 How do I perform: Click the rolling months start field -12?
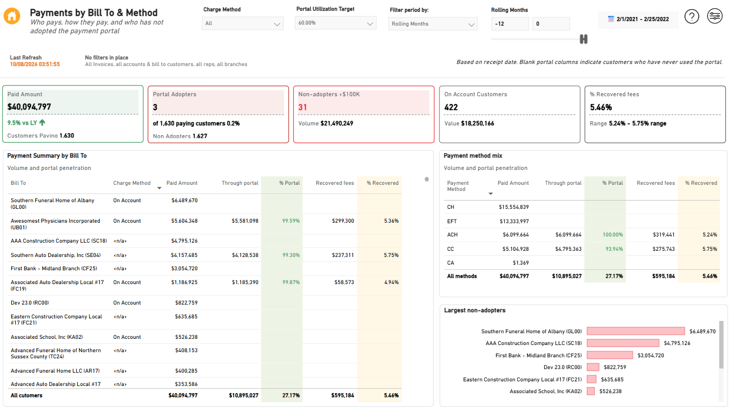click(x=510, y=24)
